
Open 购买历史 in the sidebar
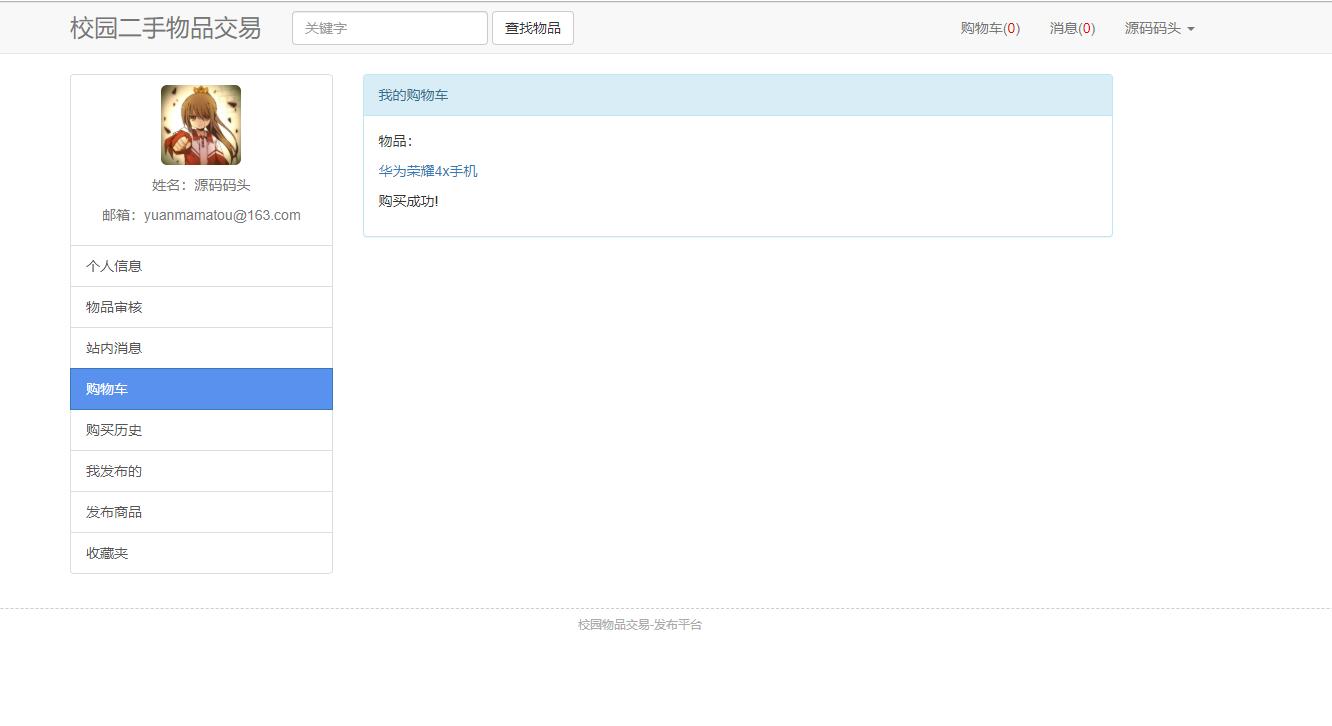(x=113, y=430)
